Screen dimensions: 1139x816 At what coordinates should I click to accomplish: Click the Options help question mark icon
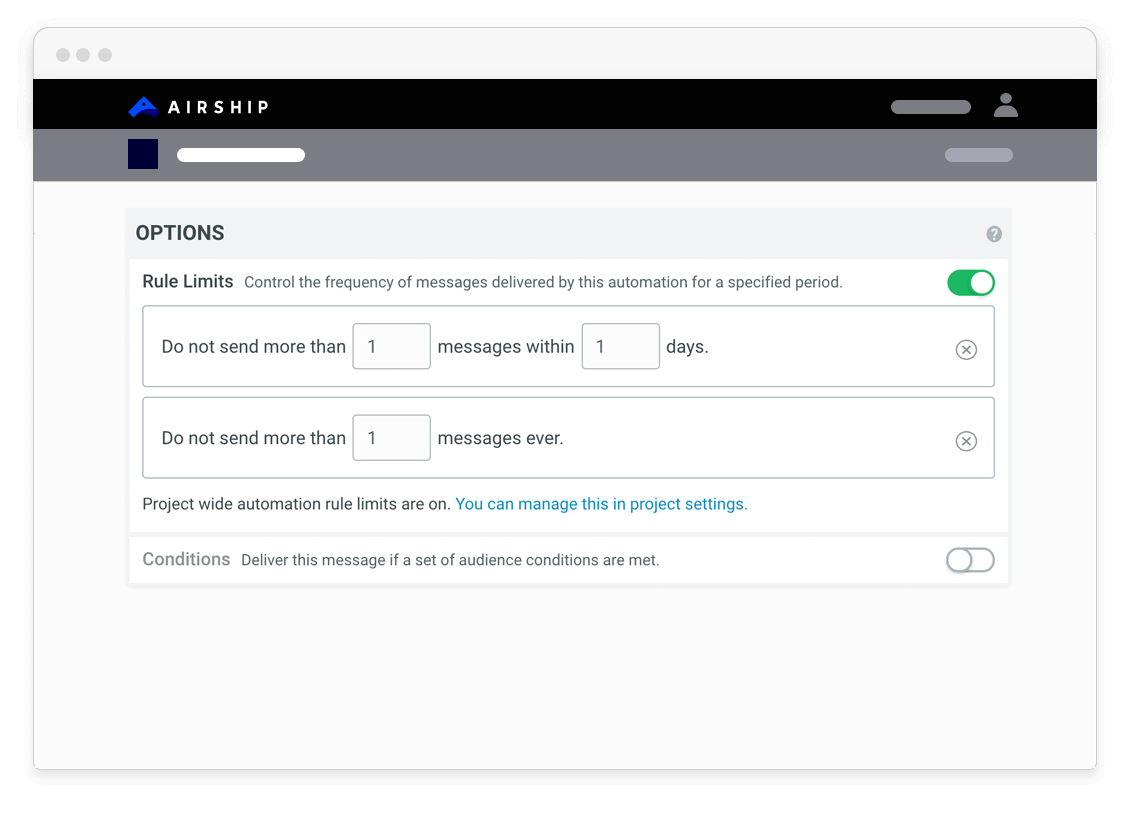pyautogui.click(x=994, y=234)
